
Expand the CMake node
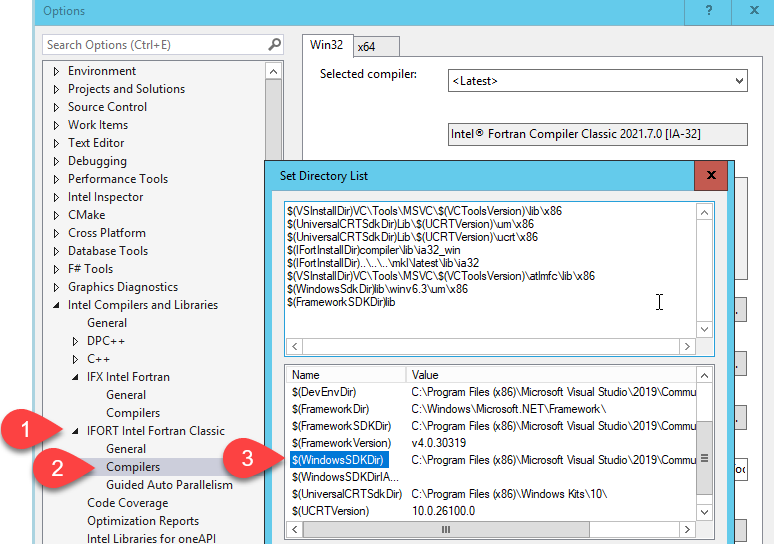56,215
